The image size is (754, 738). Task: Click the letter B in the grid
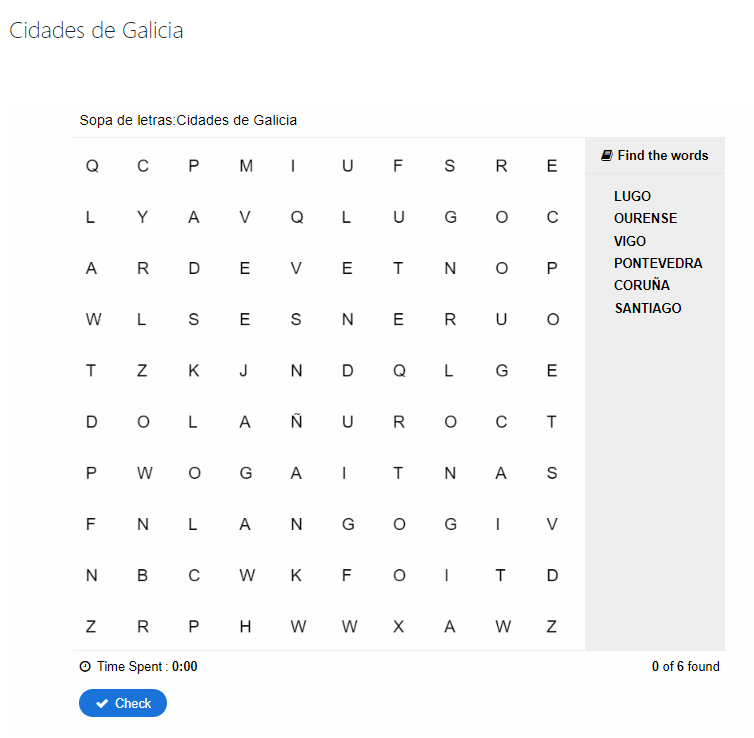143,576
